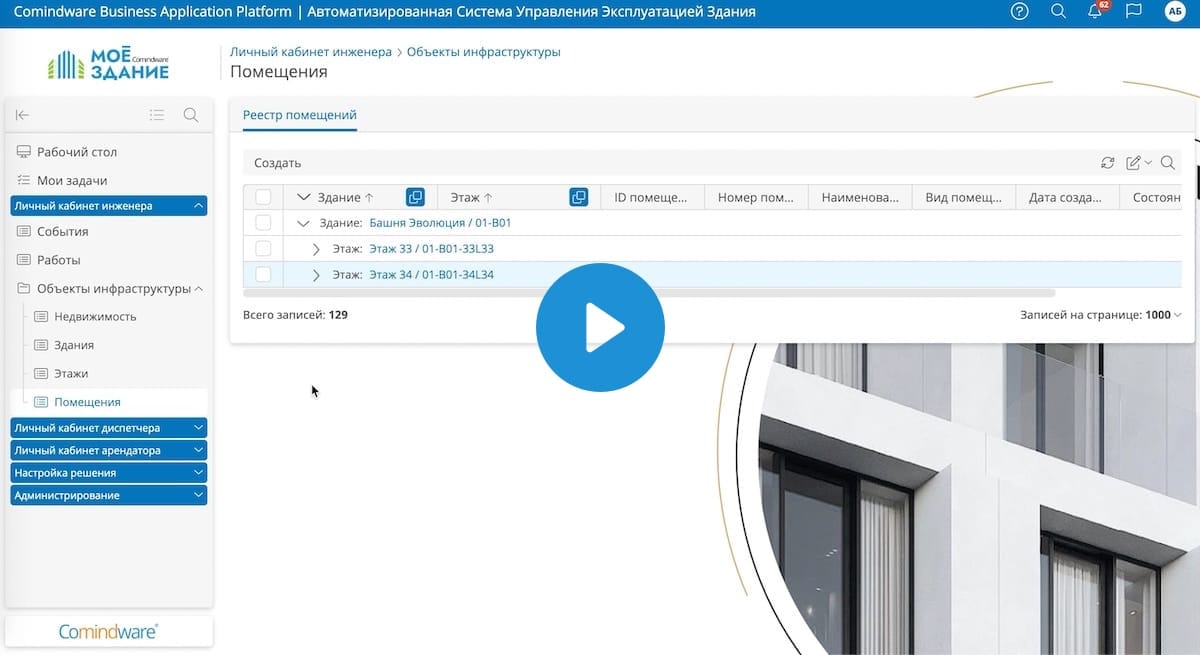Screen dimensions: 1200x655
Task: Go to Работы in the sidebar
Action: point(59,260)
